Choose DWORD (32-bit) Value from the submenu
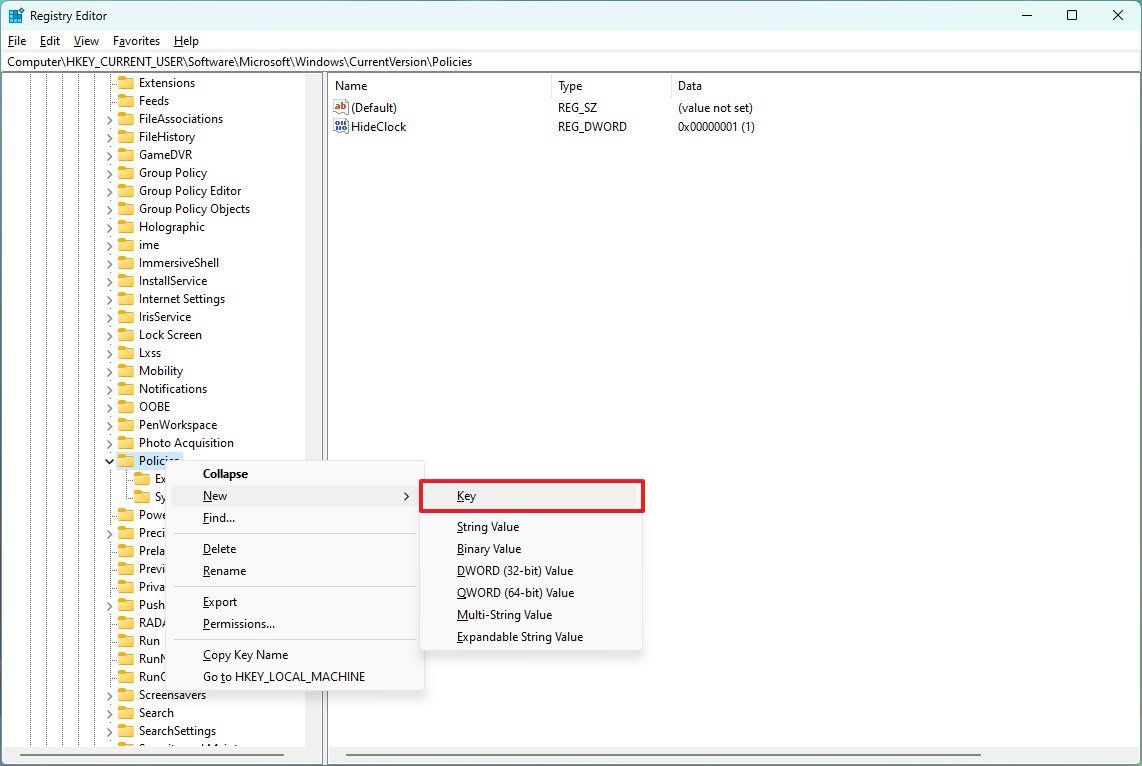Image resolution: width=1142 pixels, height=766 pixels. pos(516,570)
